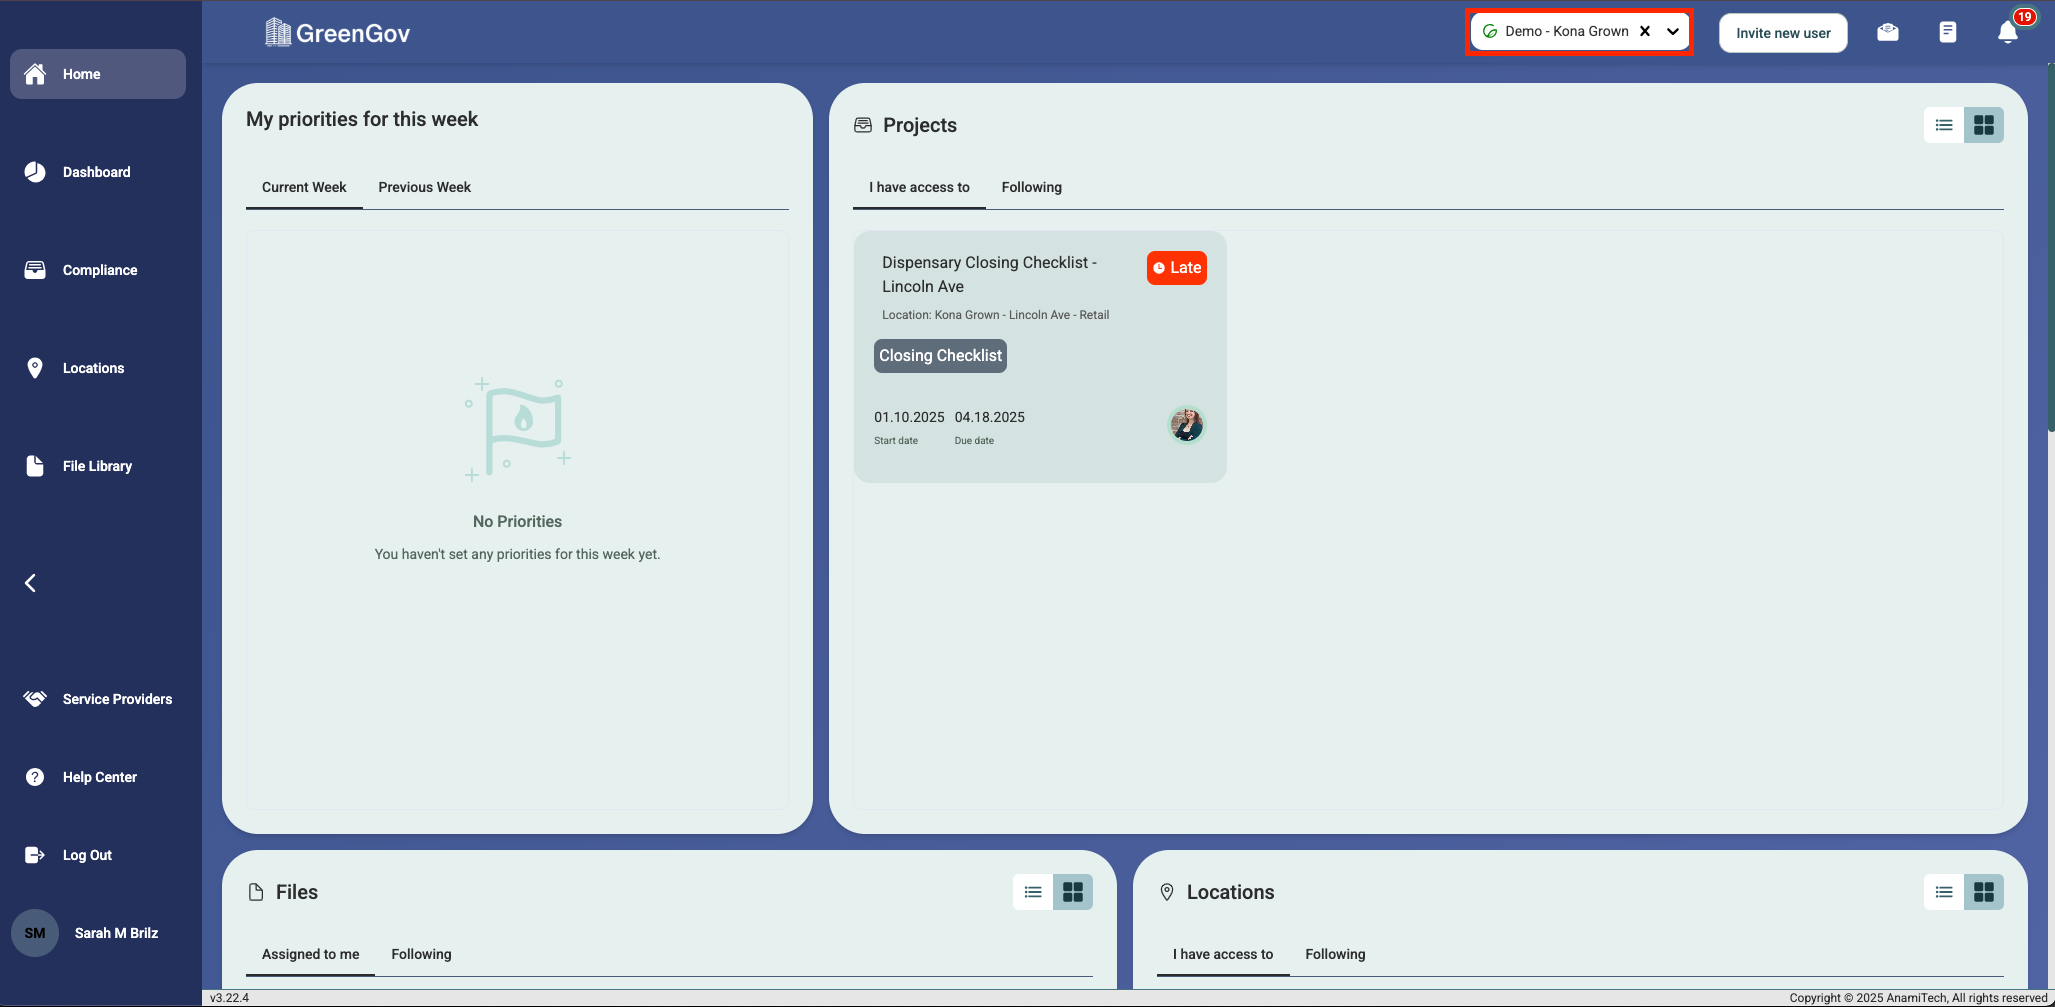Viewport: 2055px width, 1007px height.
Task: Click the Service Providers handshake icon
Action: 35,699
